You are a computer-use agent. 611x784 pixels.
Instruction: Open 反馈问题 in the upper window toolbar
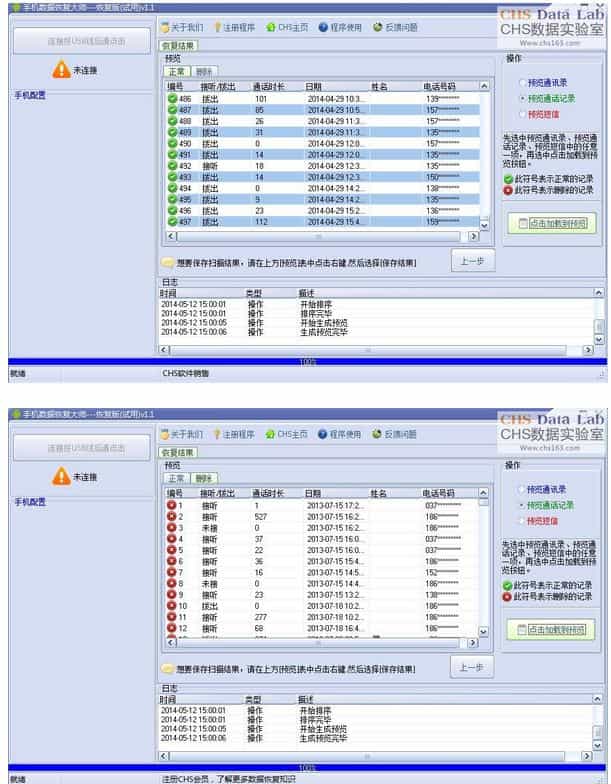pyautogui.click(x=395, y=28)
